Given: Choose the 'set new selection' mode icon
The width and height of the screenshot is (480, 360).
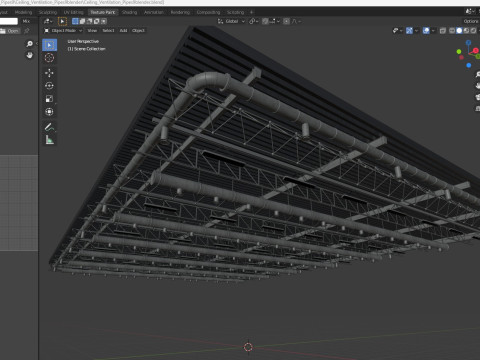Looking at the screenshot, I should click(75, 21).
